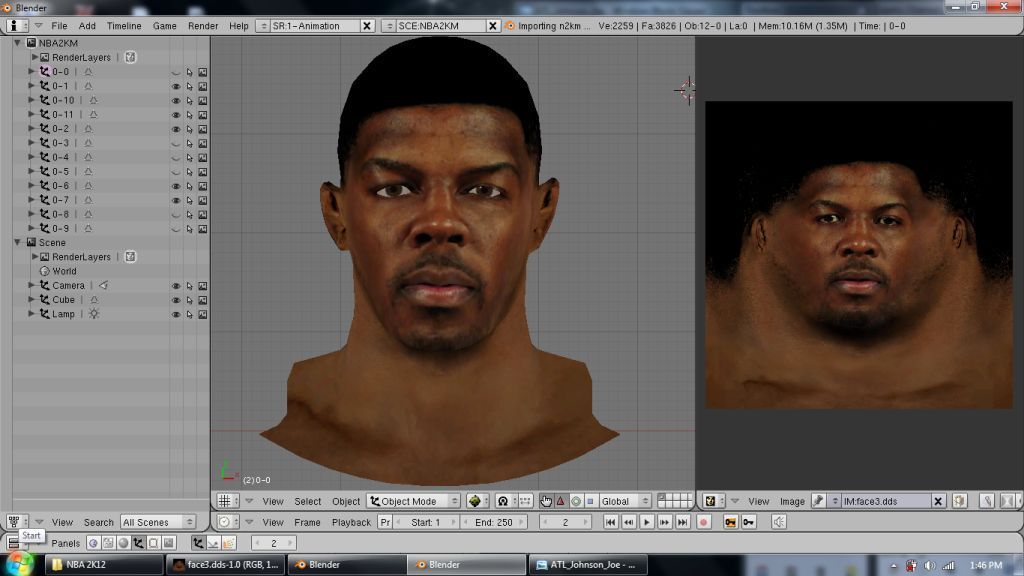This screenshot has width=1024, height=576.
Task: Open the Timeline menu in top bar
Action: point(124,25)
